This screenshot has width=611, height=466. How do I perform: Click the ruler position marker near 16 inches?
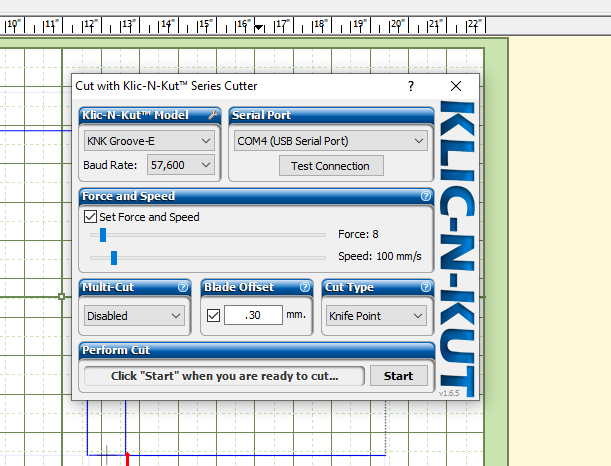coord(259,27)
